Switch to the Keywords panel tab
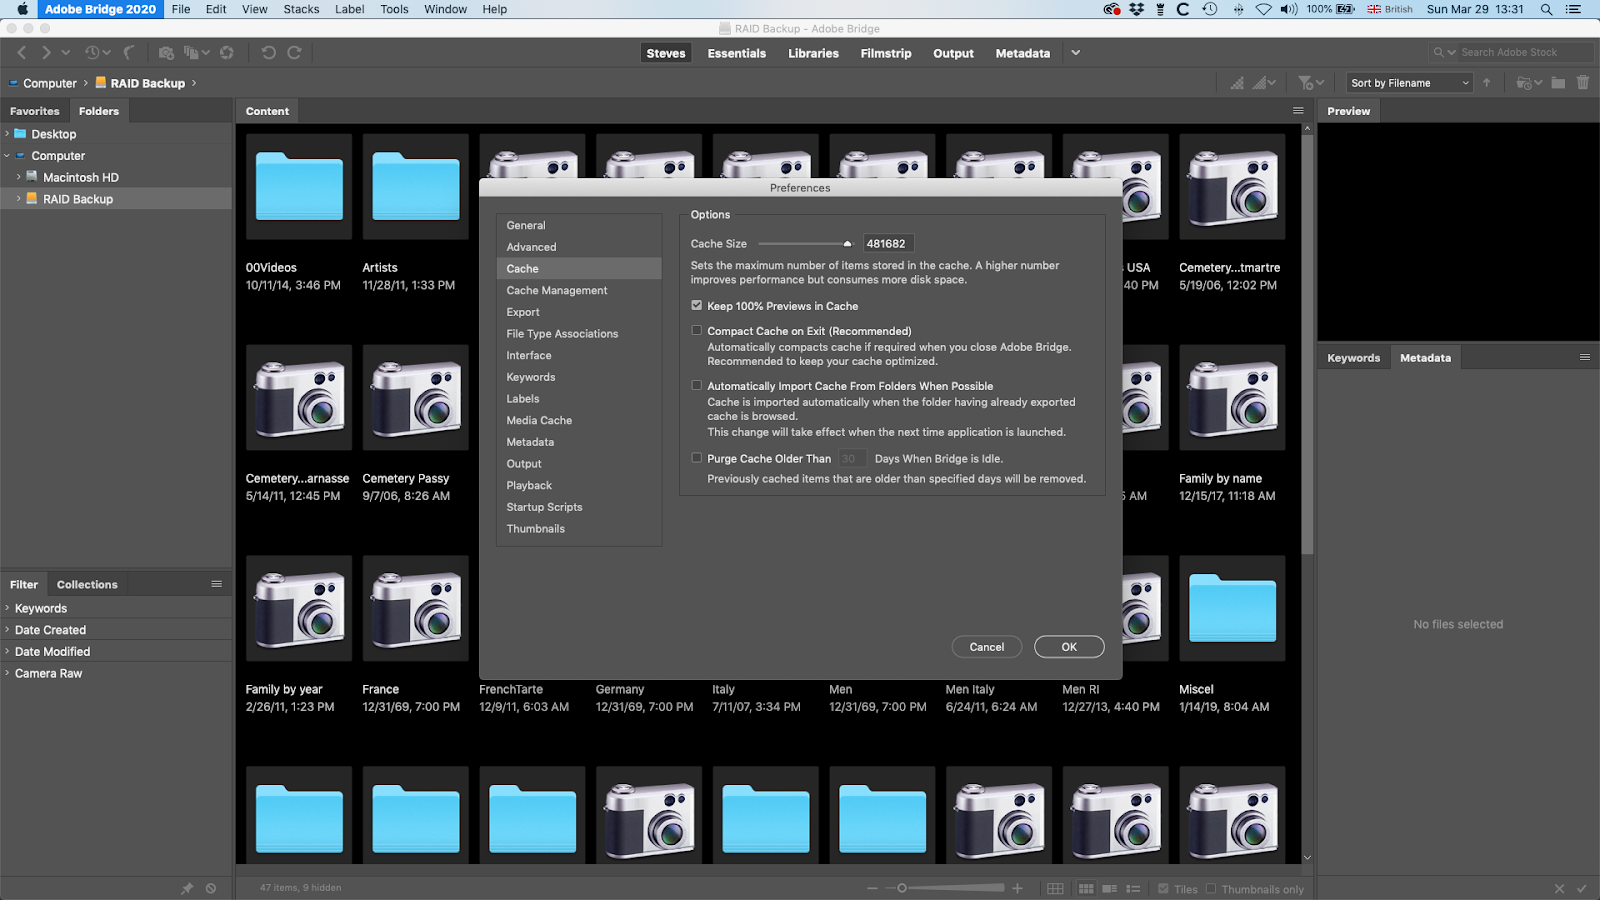 pyautogui.click(x=1353, y=357)
